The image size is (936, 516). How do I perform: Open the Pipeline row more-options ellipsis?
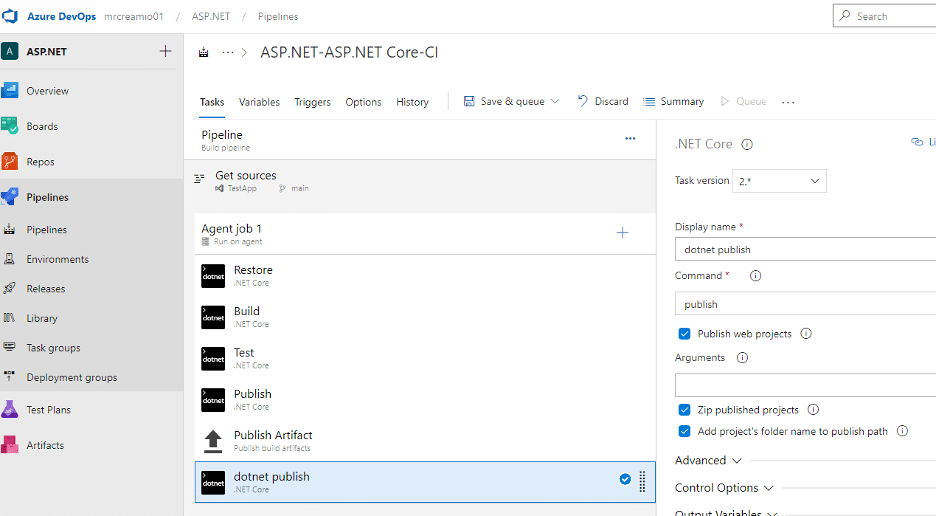coord(630,138)
